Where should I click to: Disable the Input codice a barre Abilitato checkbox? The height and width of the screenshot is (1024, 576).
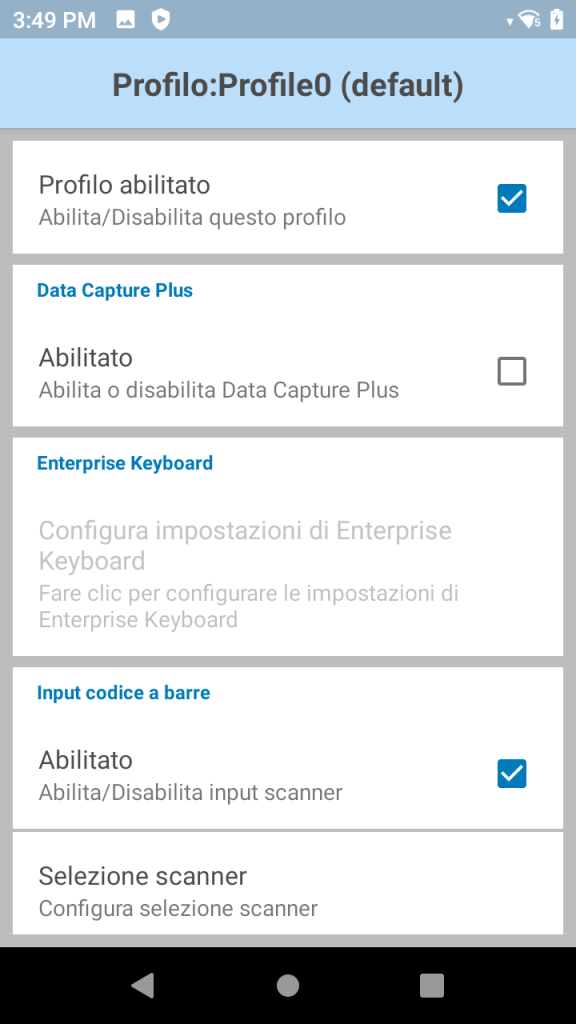[x=512, y=773]
